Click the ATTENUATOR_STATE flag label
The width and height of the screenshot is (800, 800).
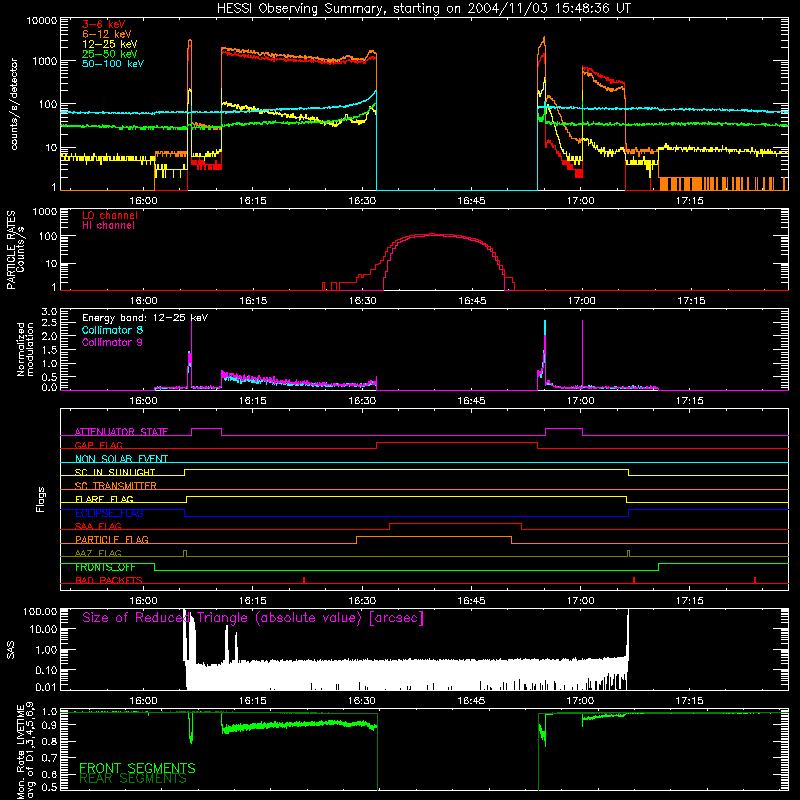[121, 432]
